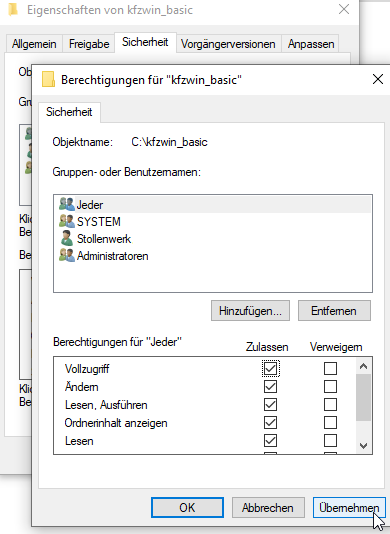Toggle Zulassen checkbox for Lesen
Screen dimensions: 390x534
pos(270,441)
